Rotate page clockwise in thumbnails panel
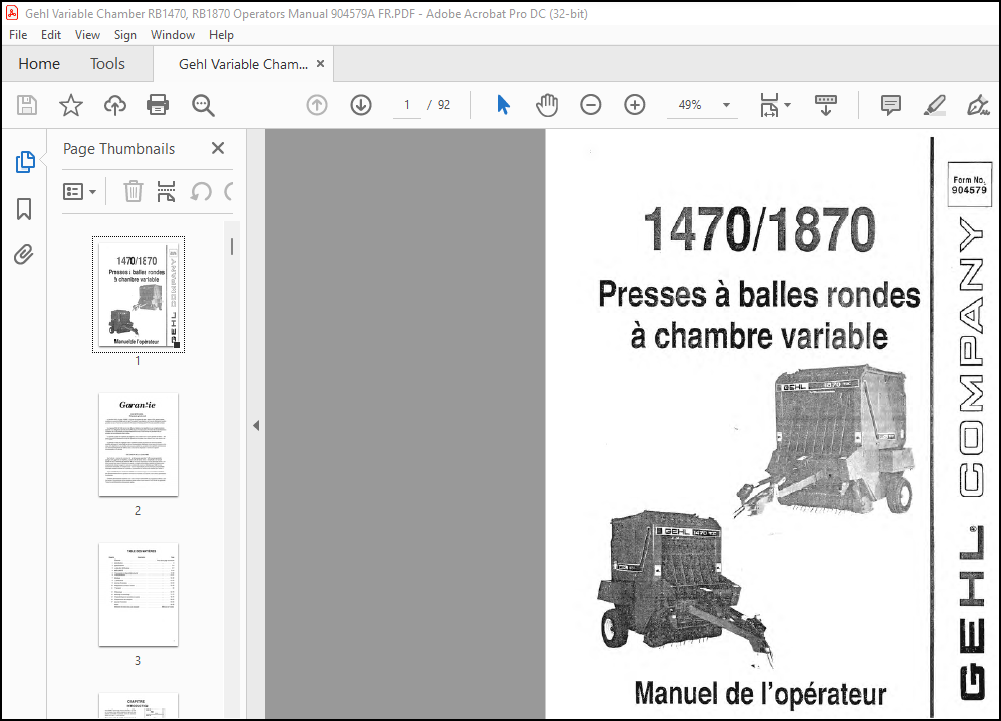The width and height of the screenshot is (1001, 721). click(x=229, y=191)
